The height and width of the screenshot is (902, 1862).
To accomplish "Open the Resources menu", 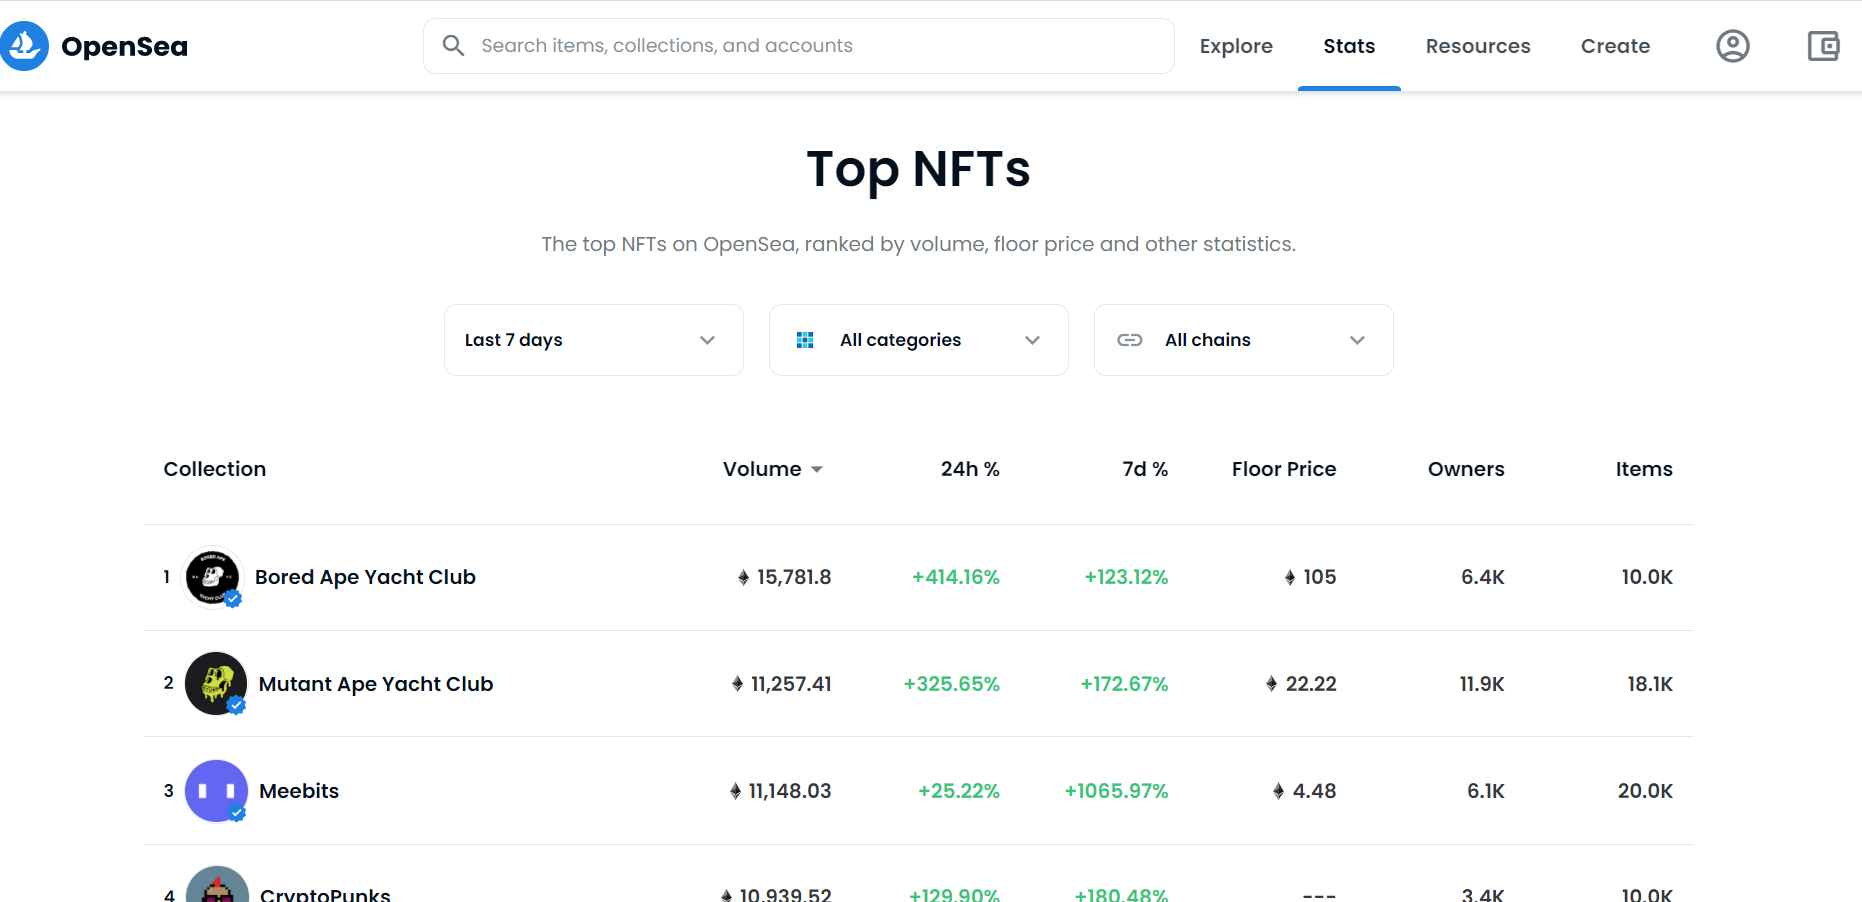I will coord(1478,46).
